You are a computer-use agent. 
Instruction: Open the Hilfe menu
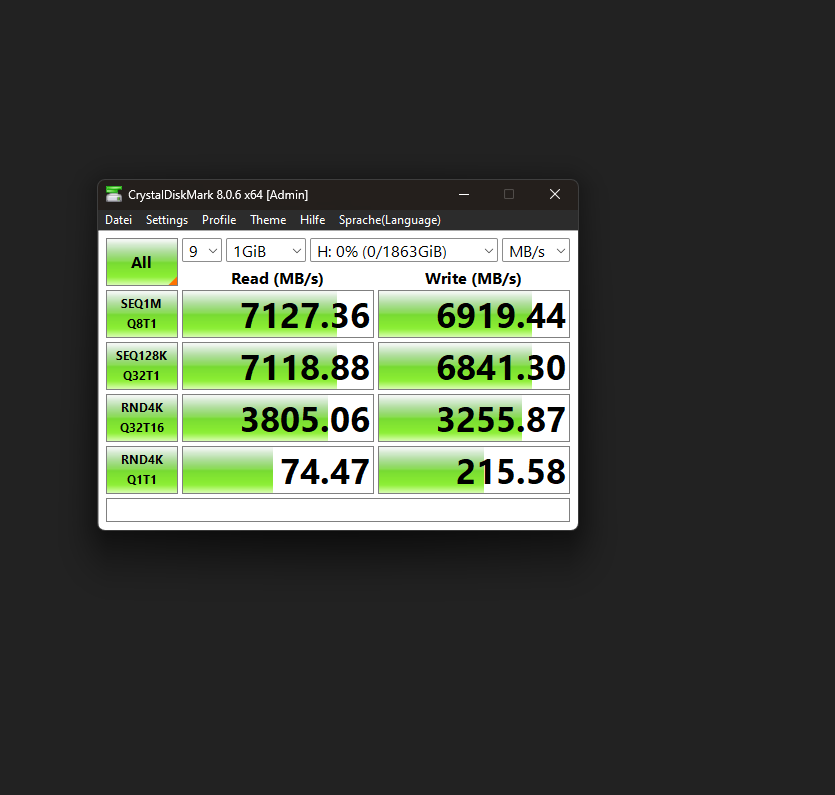[312, 220]
